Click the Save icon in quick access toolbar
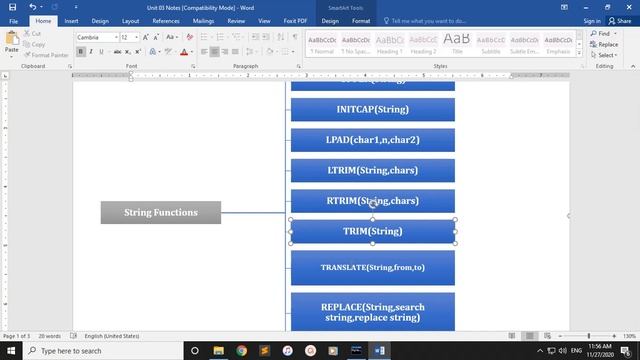This screenshot has height=360, width=640. click(12, 7)
